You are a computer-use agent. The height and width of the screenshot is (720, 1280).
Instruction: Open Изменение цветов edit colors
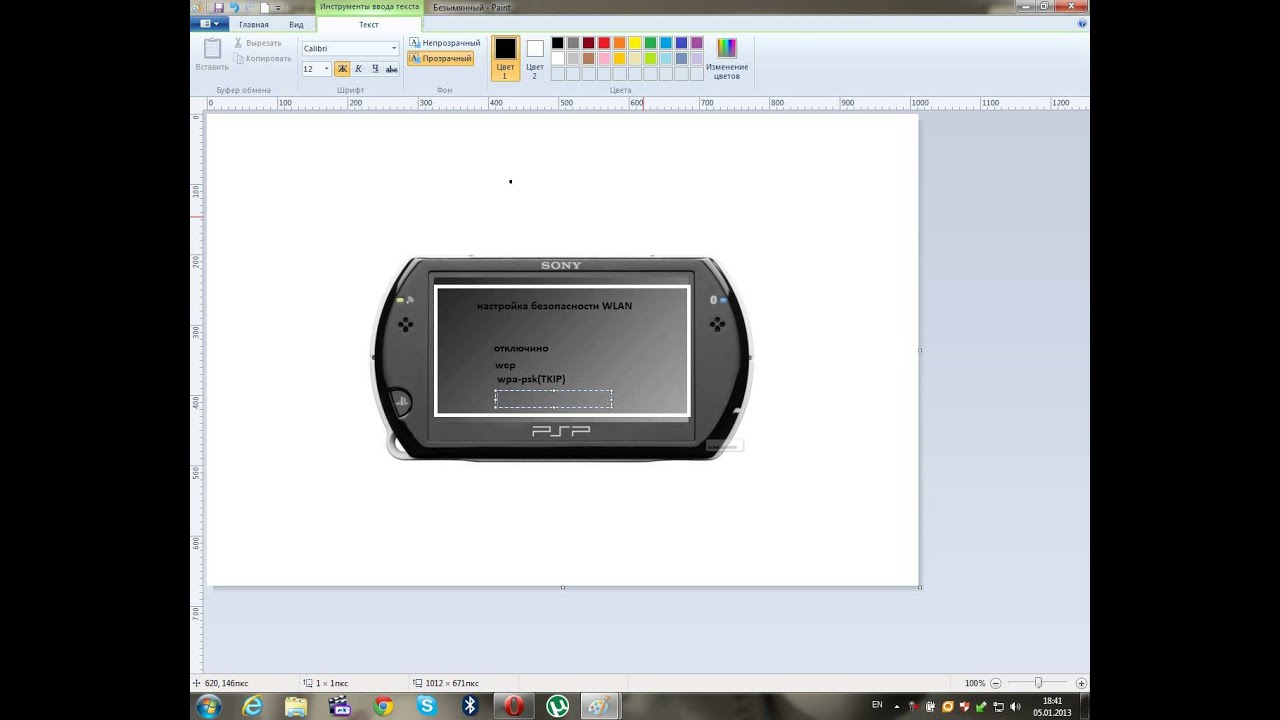tap(727, 58)
